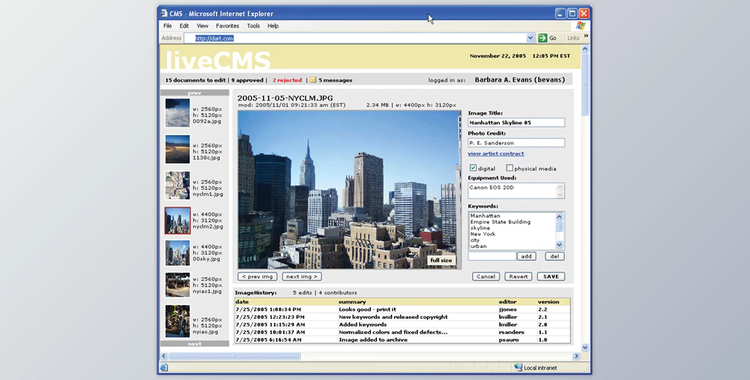Click keywords list scroll up arrow

click(560, 216)
